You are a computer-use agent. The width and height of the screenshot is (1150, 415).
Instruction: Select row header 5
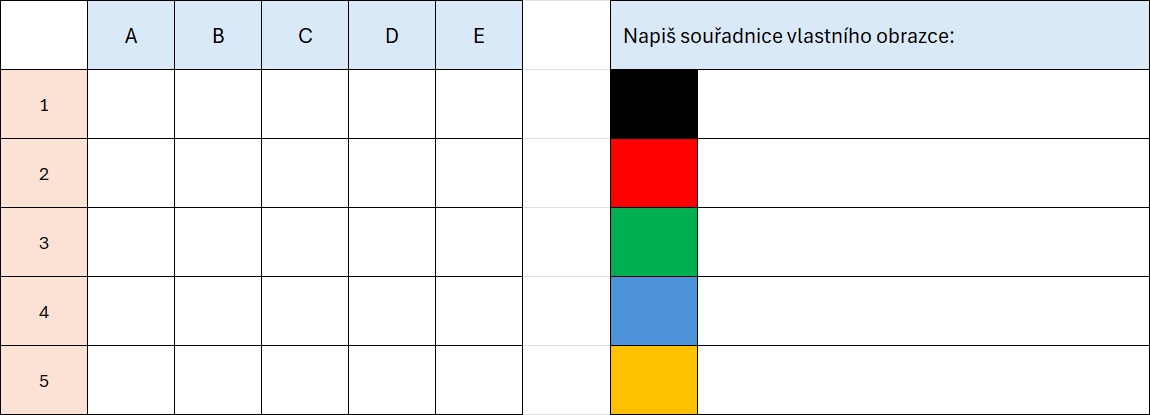pos(43,380)
